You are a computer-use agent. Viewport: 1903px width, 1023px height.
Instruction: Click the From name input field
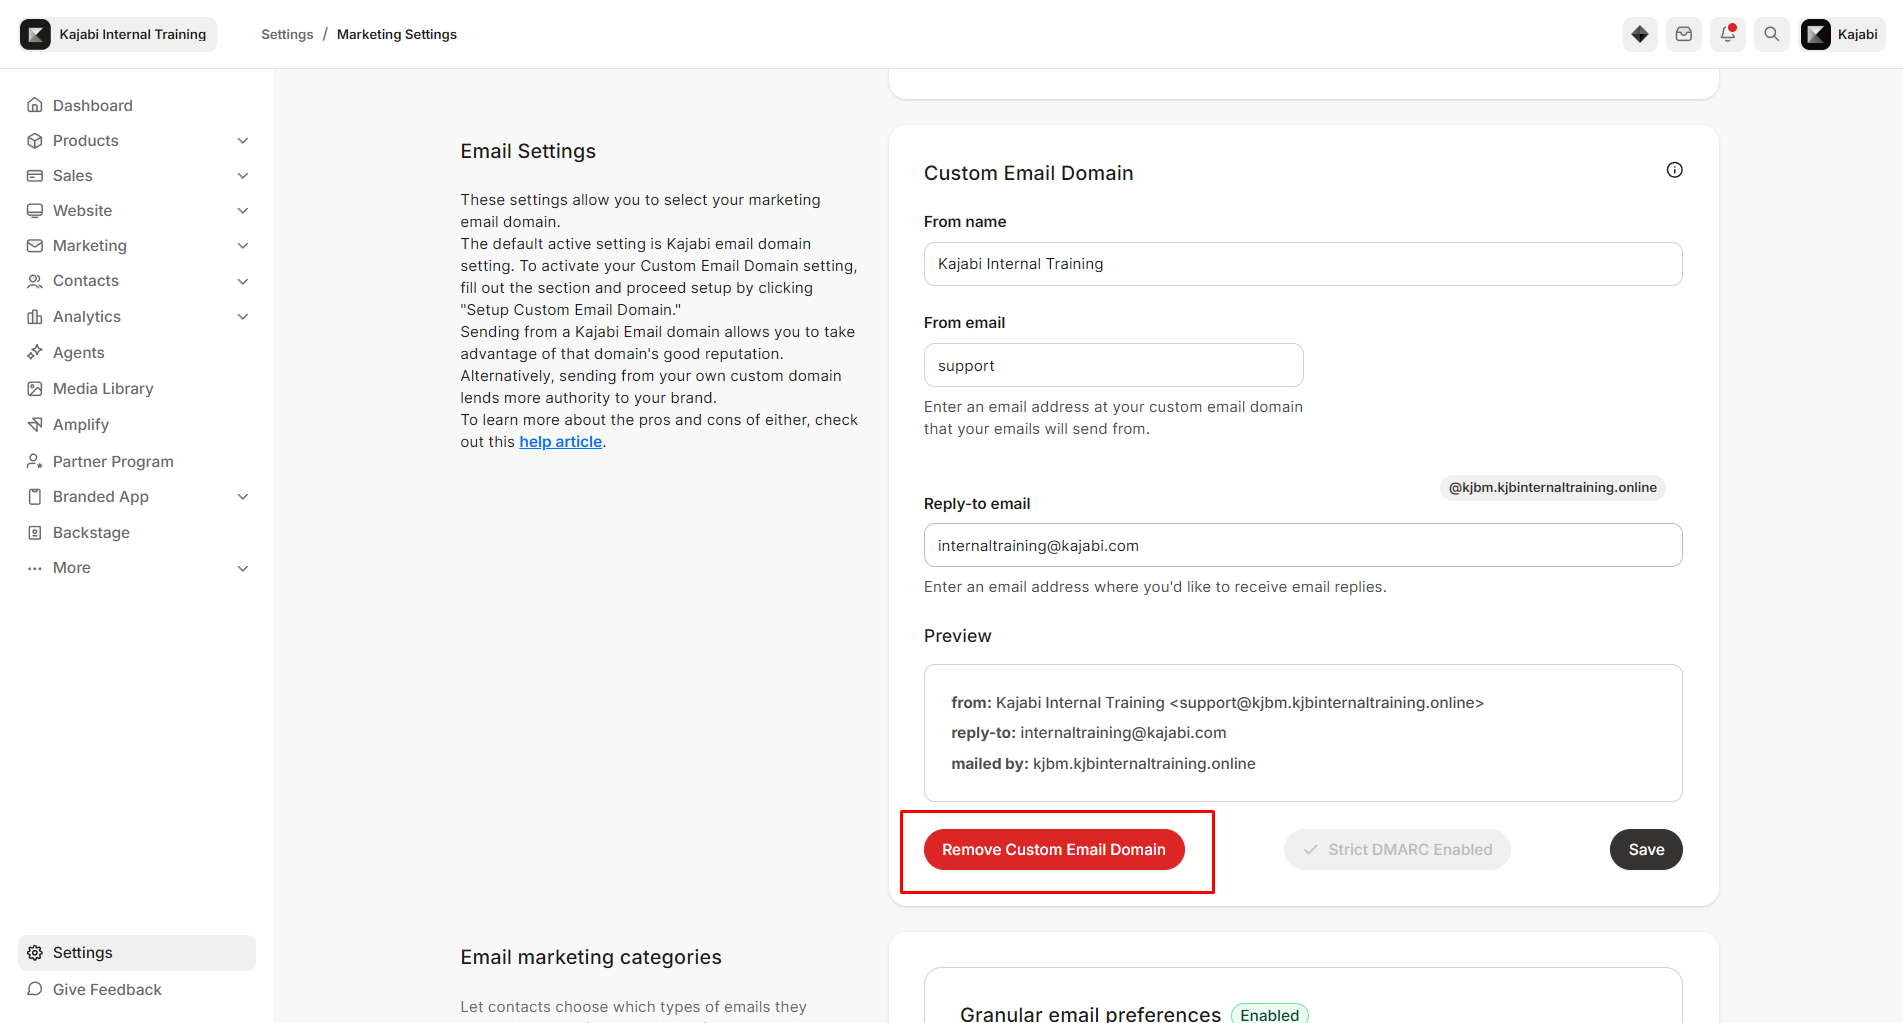[x=1303, y=264]
